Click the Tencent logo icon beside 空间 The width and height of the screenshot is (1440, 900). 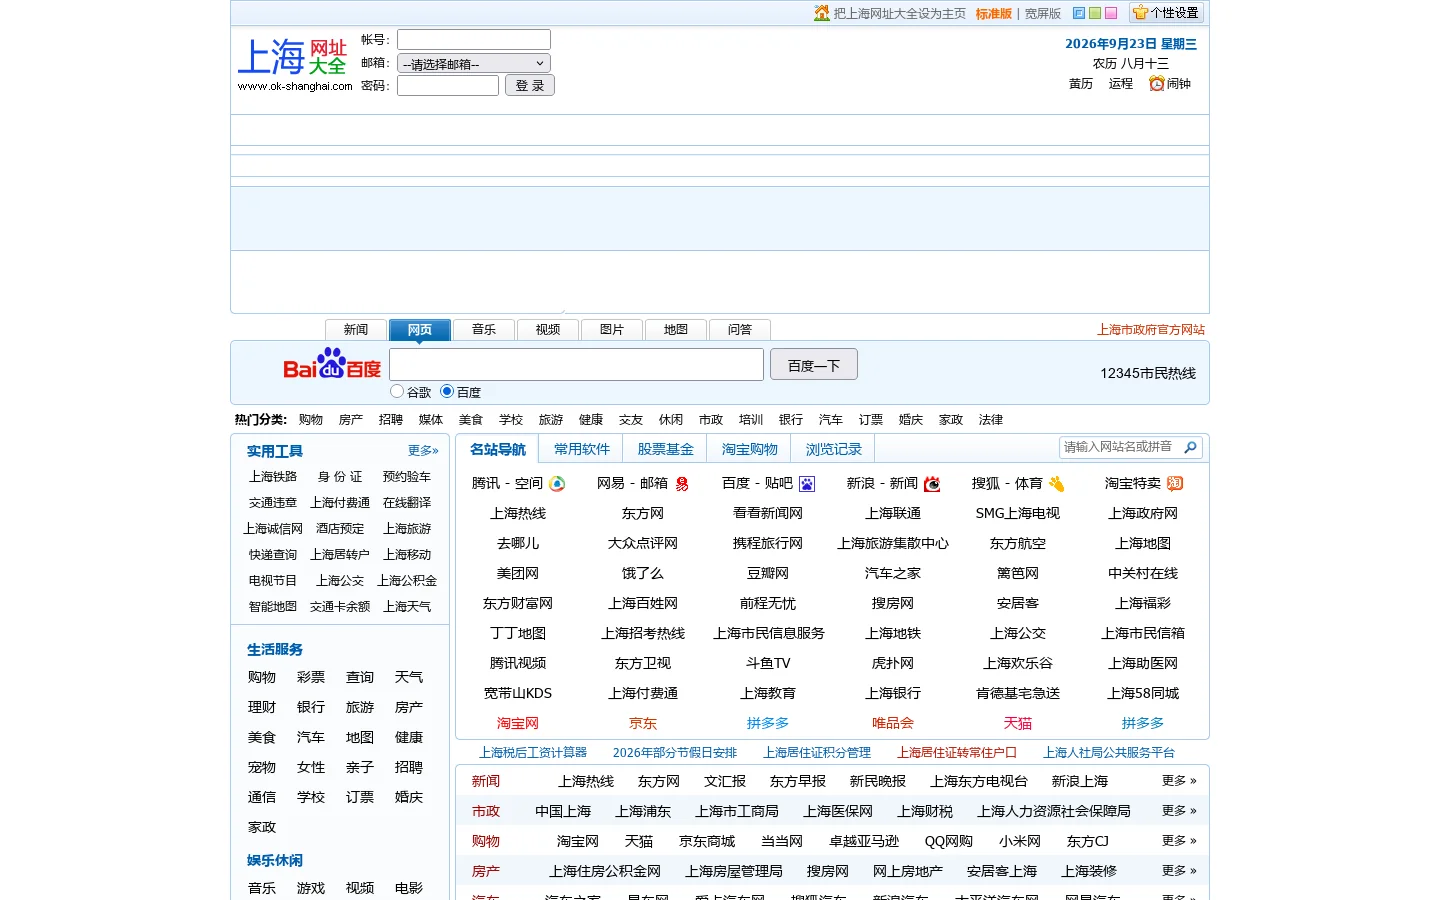point(558,484)
